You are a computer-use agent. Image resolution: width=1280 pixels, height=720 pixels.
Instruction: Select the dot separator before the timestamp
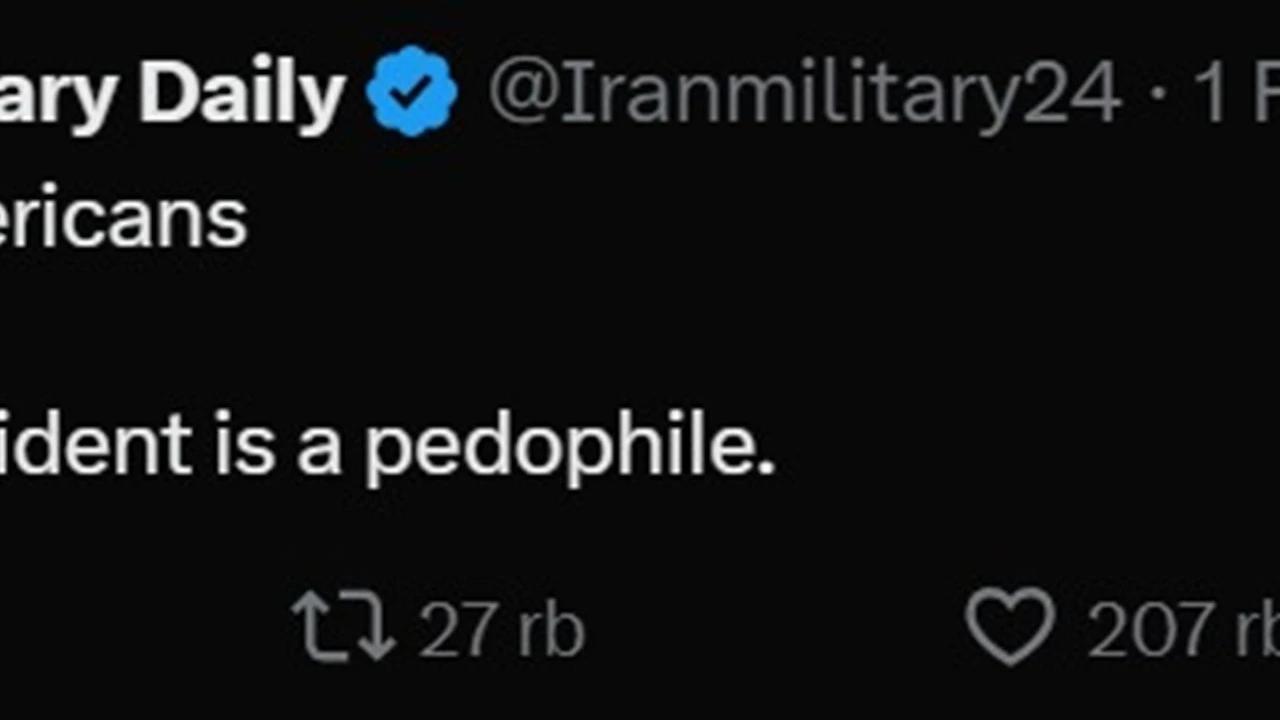(1157, 95)
